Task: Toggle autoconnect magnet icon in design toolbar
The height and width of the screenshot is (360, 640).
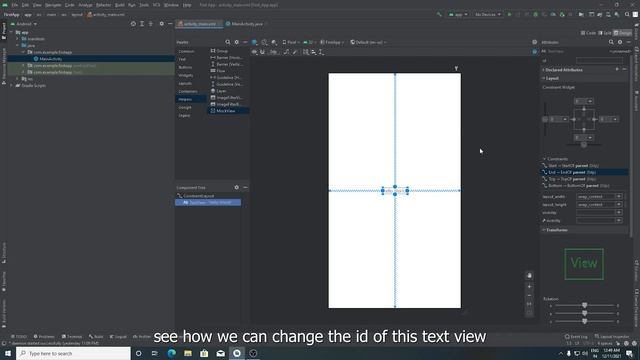Action: (262, 52)
